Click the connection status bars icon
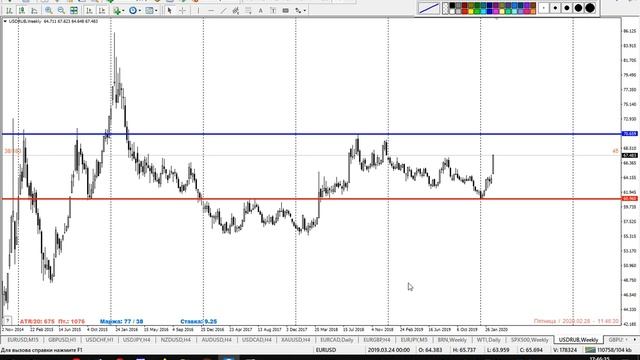 [x=590, y=350]
